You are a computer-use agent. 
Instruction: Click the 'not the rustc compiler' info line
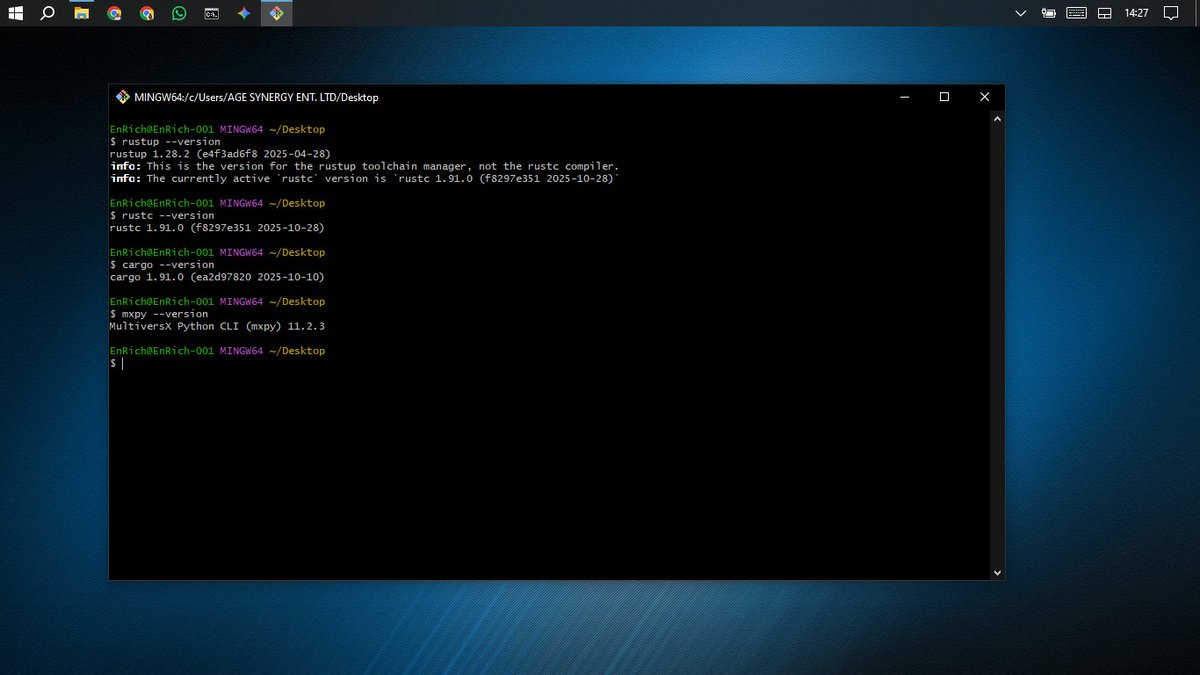[365, 166]
